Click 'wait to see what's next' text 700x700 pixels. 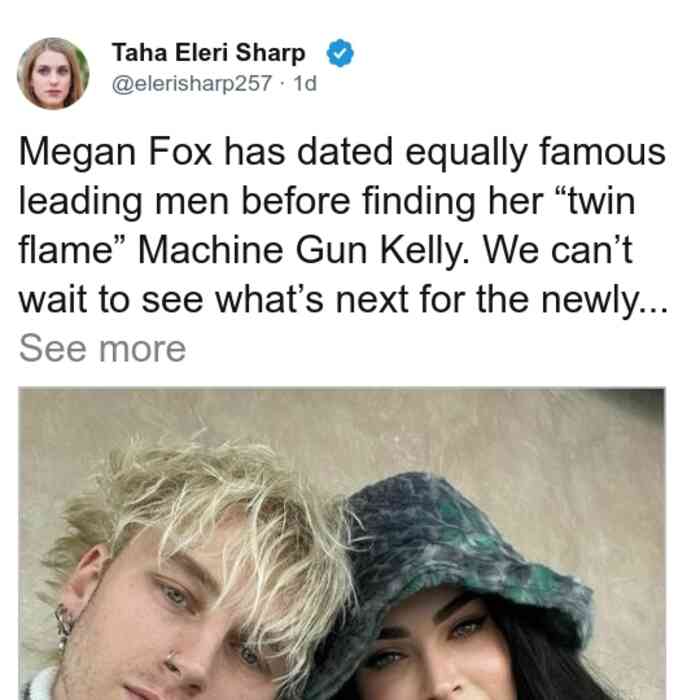[213, 299]
